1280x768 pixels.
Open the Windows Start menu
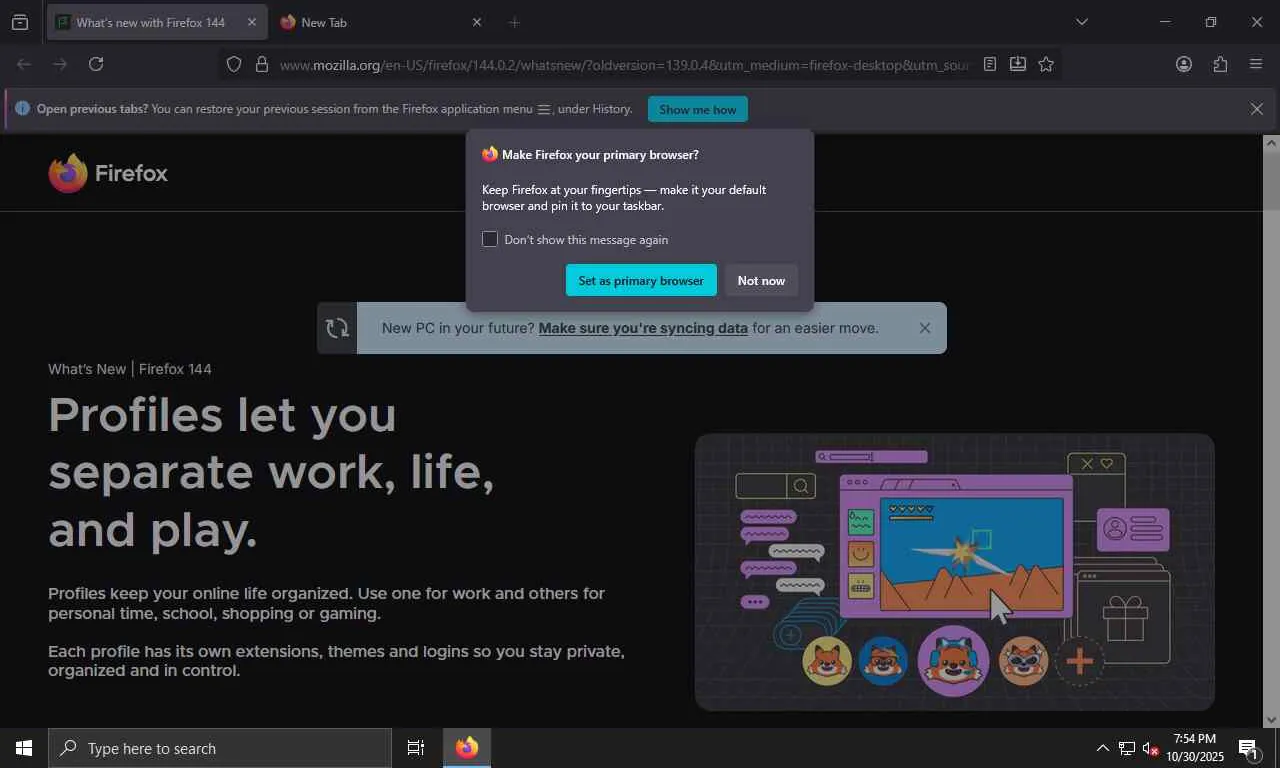[x=24, y=748]
